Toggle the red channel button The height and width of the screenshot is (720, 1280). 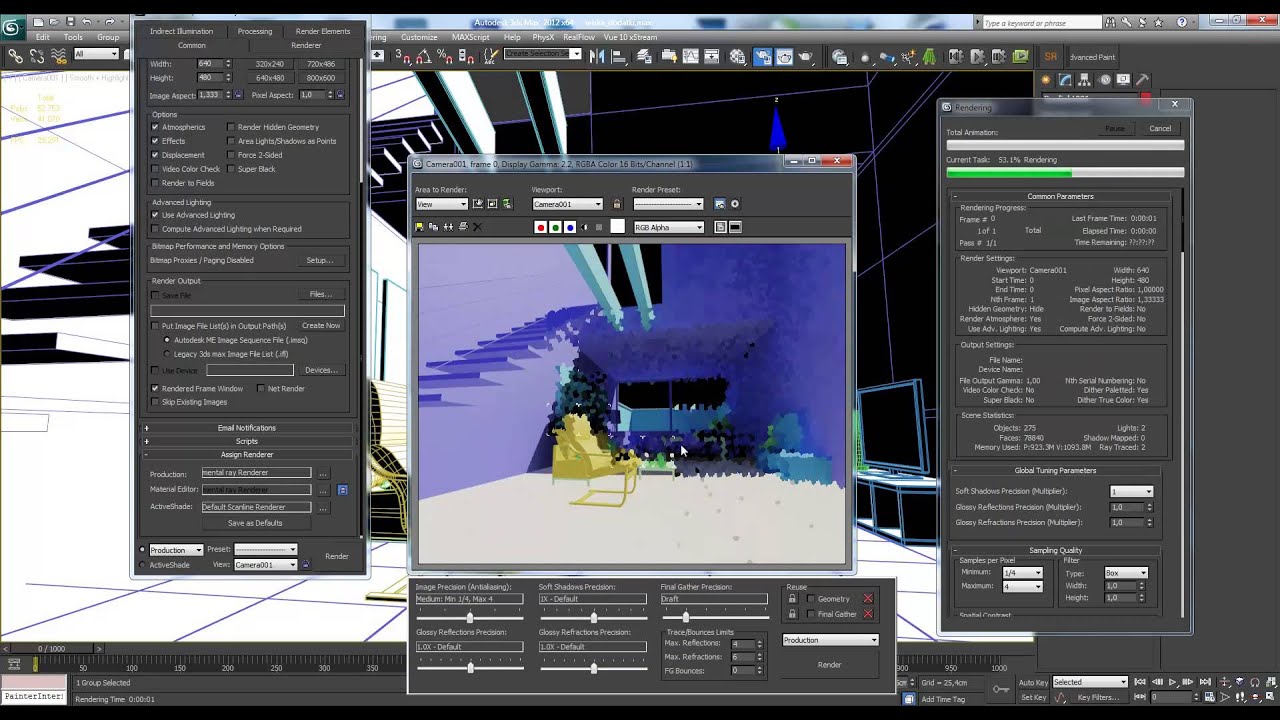click(541, 227)
